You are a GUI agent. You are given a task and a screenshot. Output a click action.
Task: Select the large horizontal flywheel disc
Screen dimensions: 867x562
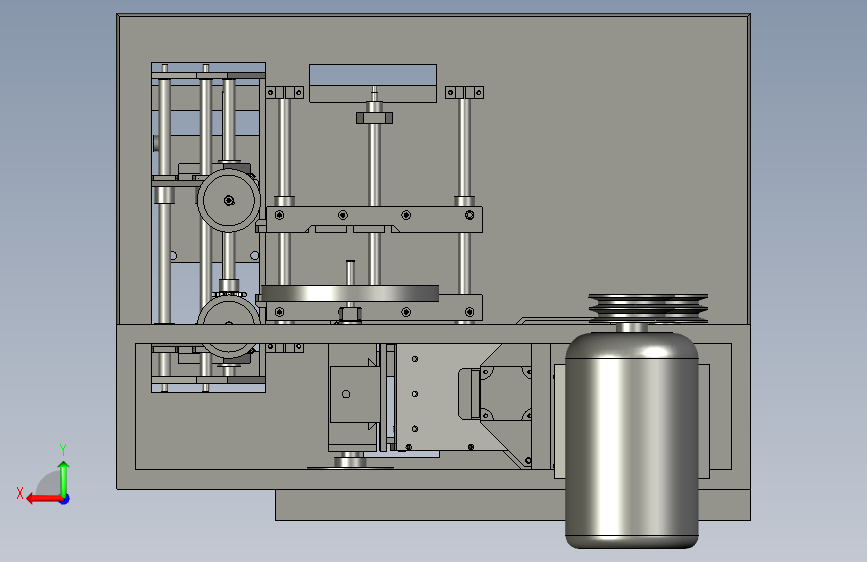click(x=349, y=293)
